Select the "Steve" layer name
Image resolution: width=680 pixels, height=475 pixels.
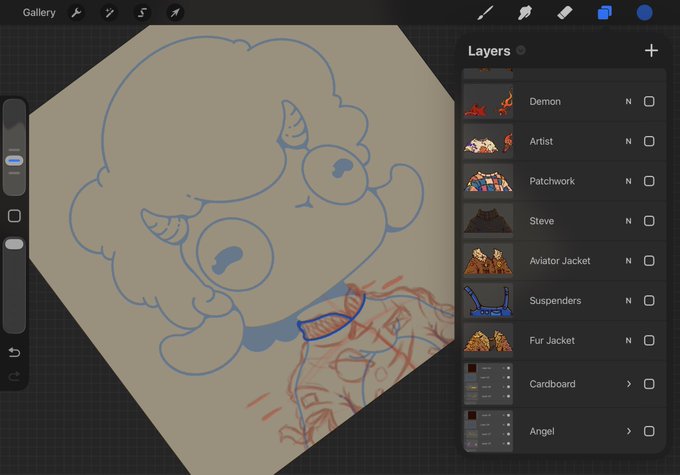click(542, 221)
